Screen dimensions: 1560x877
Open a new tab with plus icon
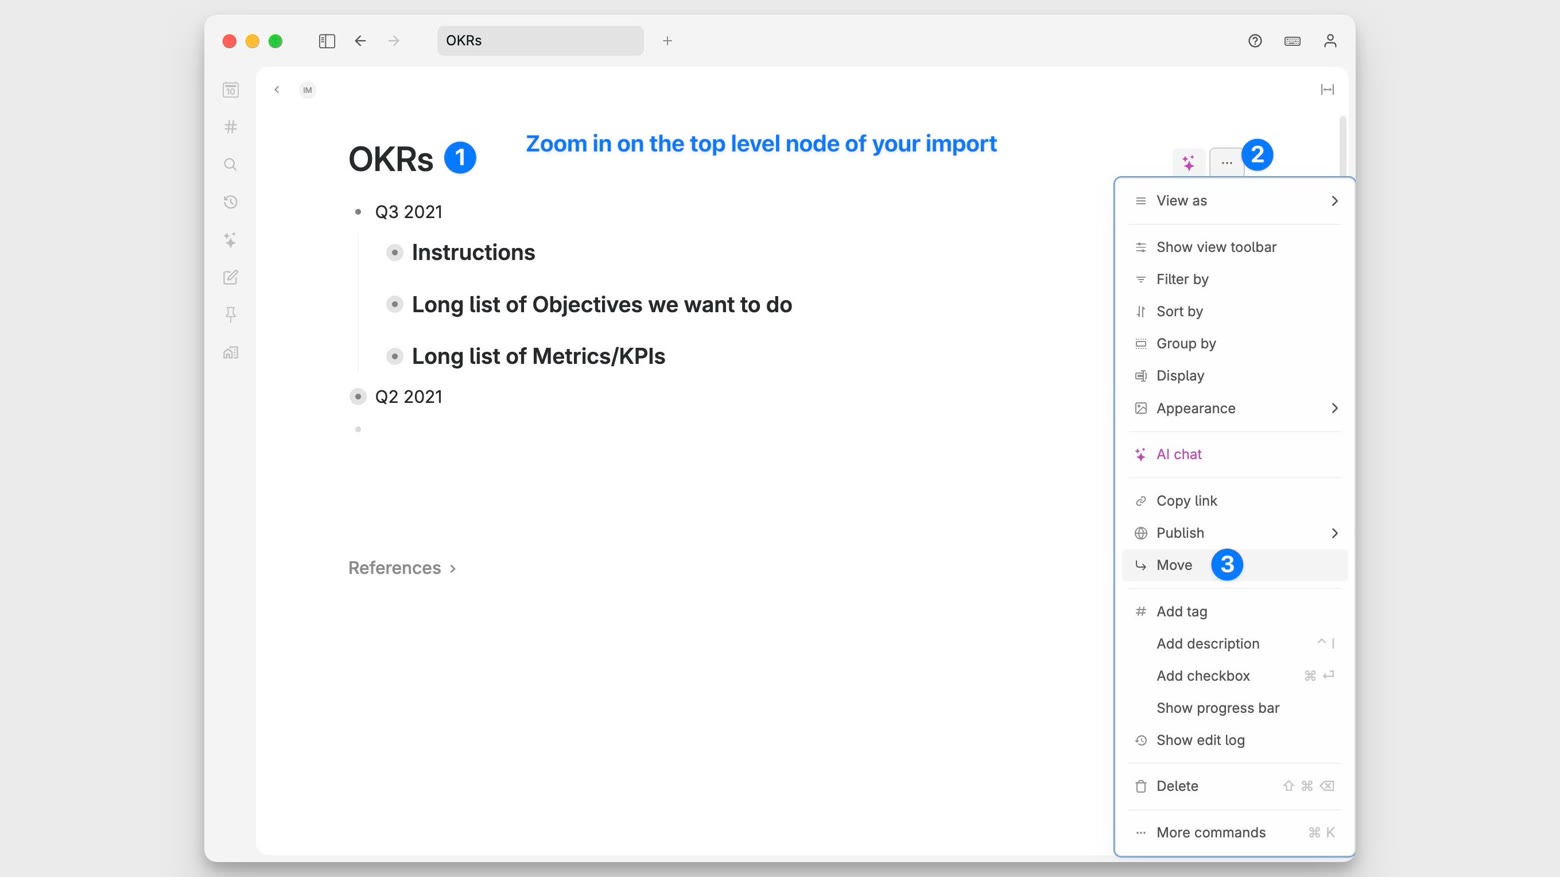pyautogui.click(x=667, y=41)
